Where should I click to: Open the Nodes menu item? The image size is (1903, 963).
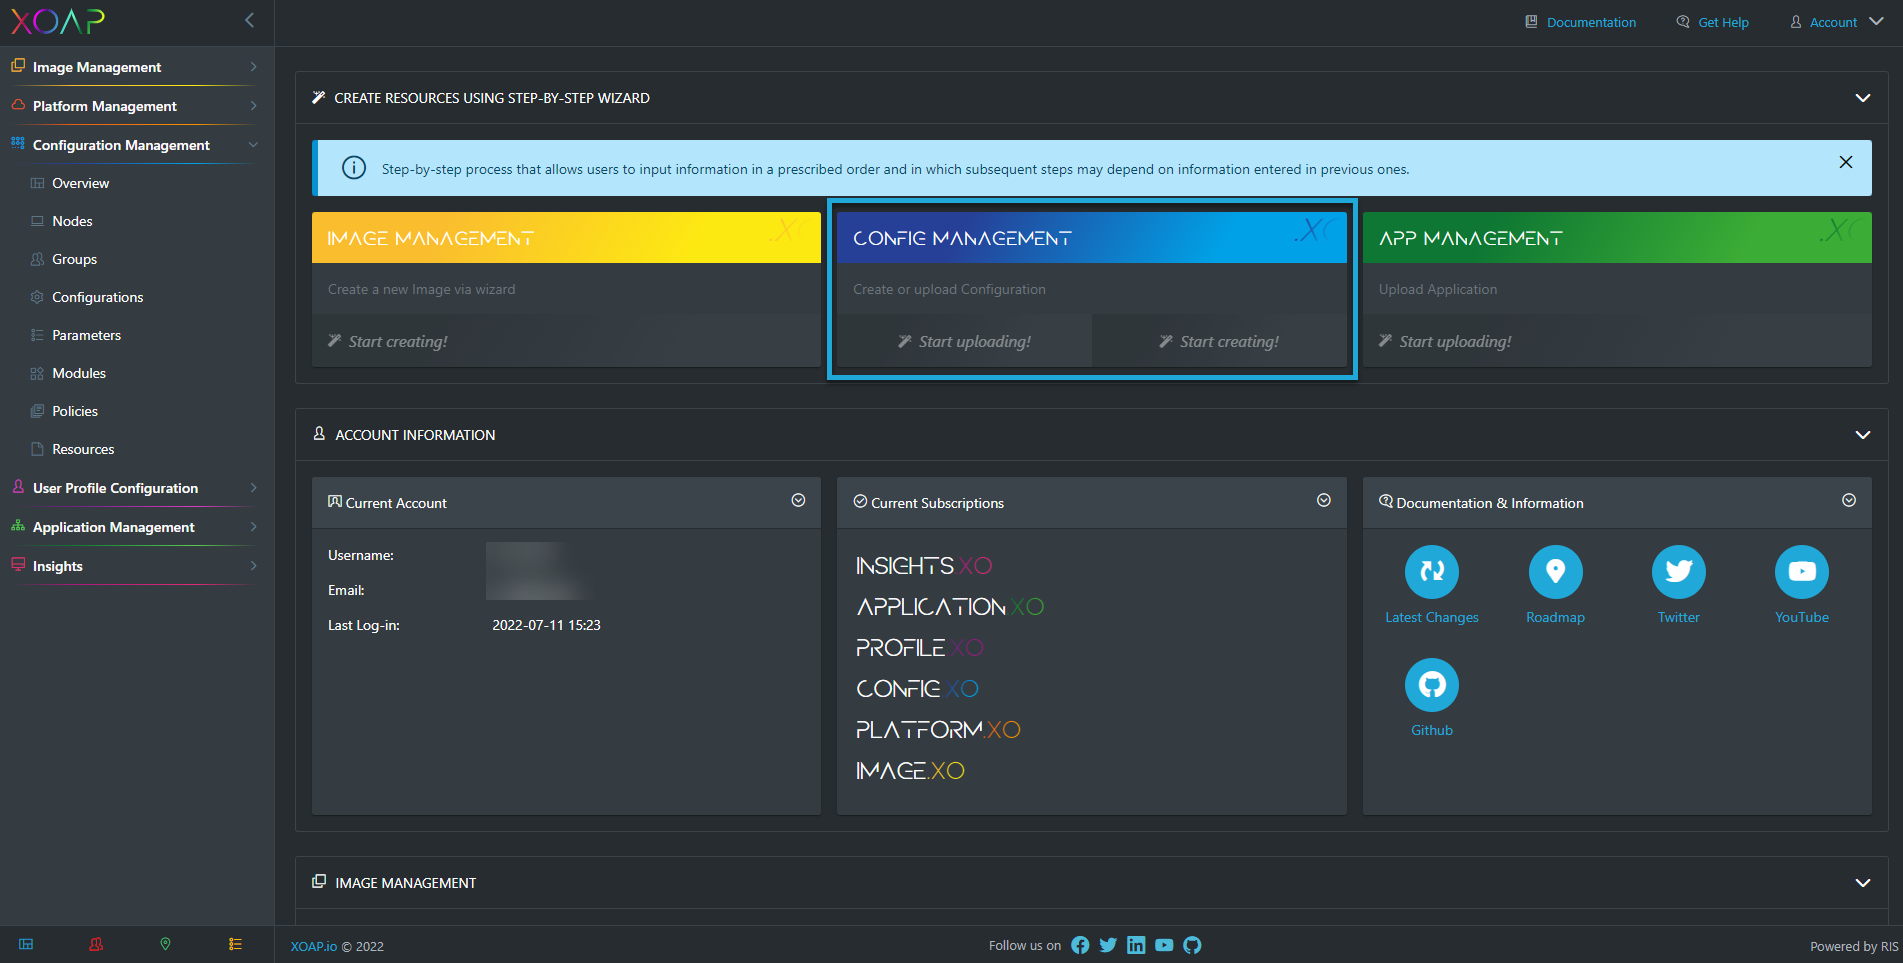pos(72,221)
